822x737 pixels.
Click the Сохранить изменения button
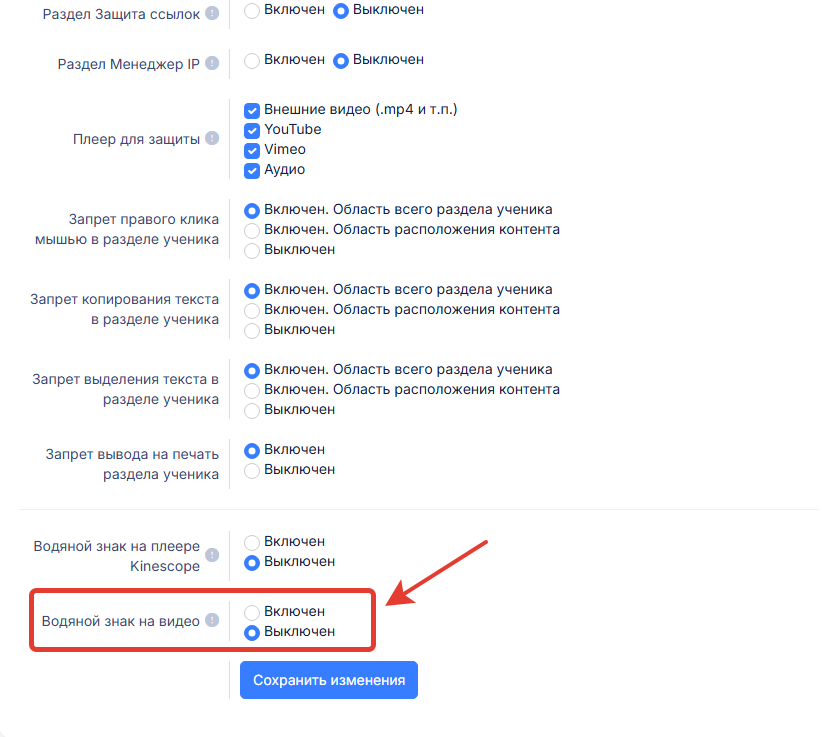(329, 680)
